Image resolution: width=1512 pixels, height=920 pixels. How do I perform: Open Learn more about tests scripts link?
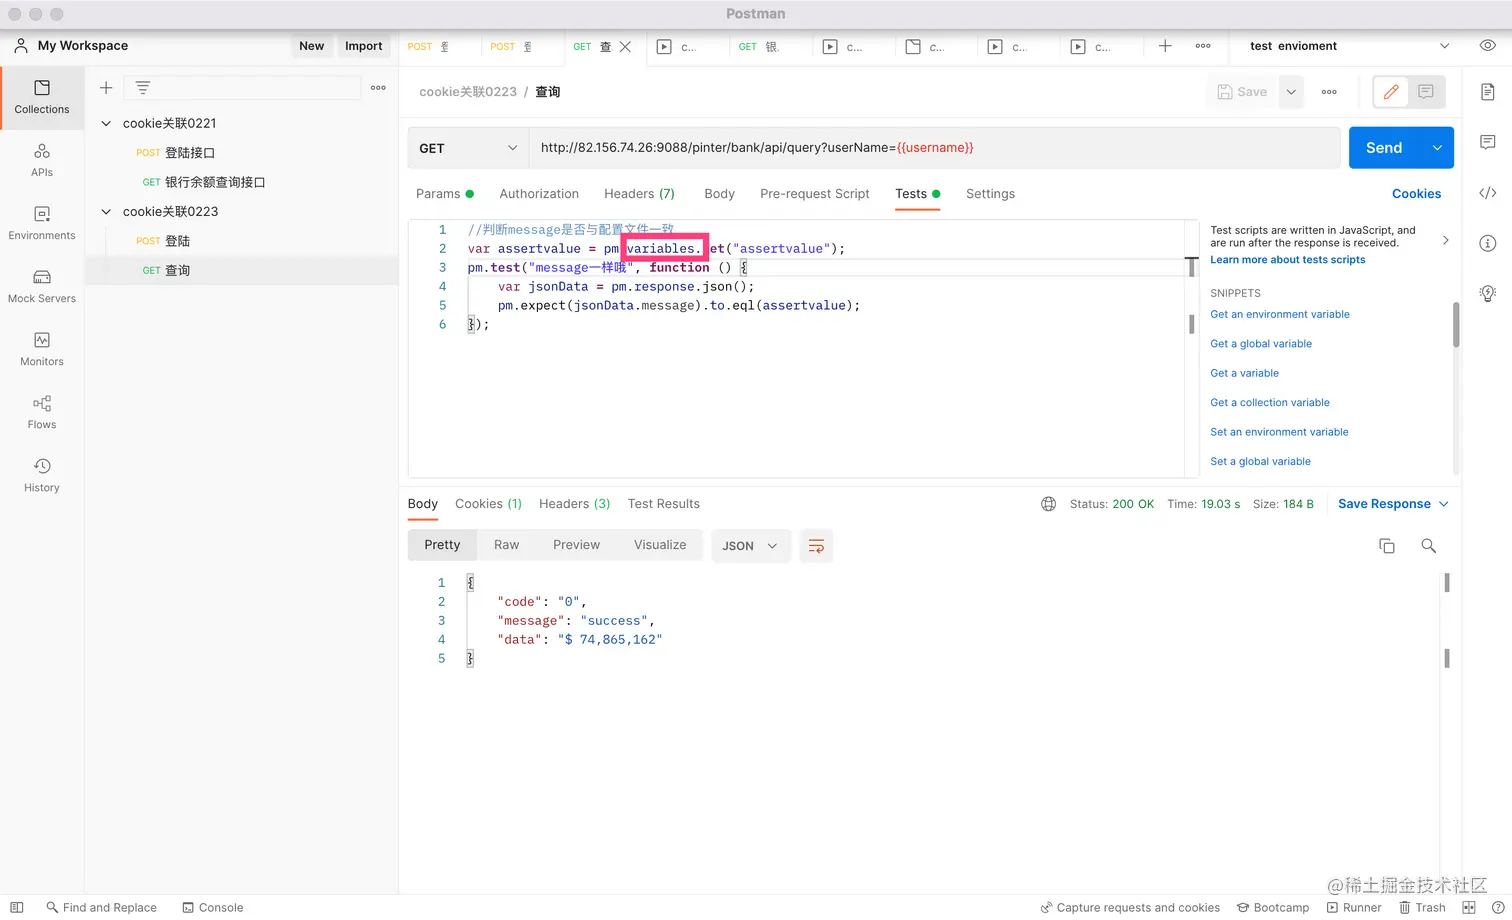pos(1288,260)
